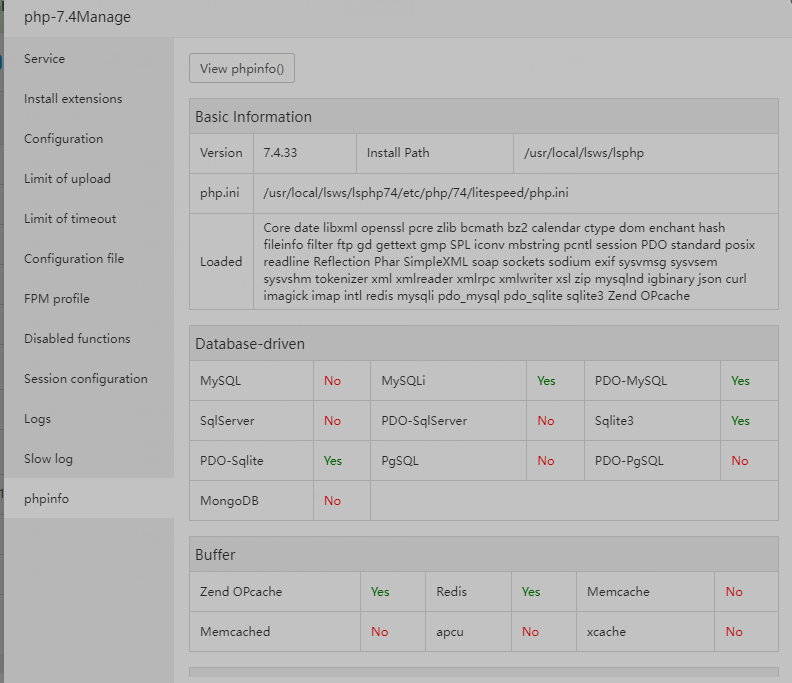Select the phpinfo sidebar item
Screen dimensions: 792x683
(46, 499)
